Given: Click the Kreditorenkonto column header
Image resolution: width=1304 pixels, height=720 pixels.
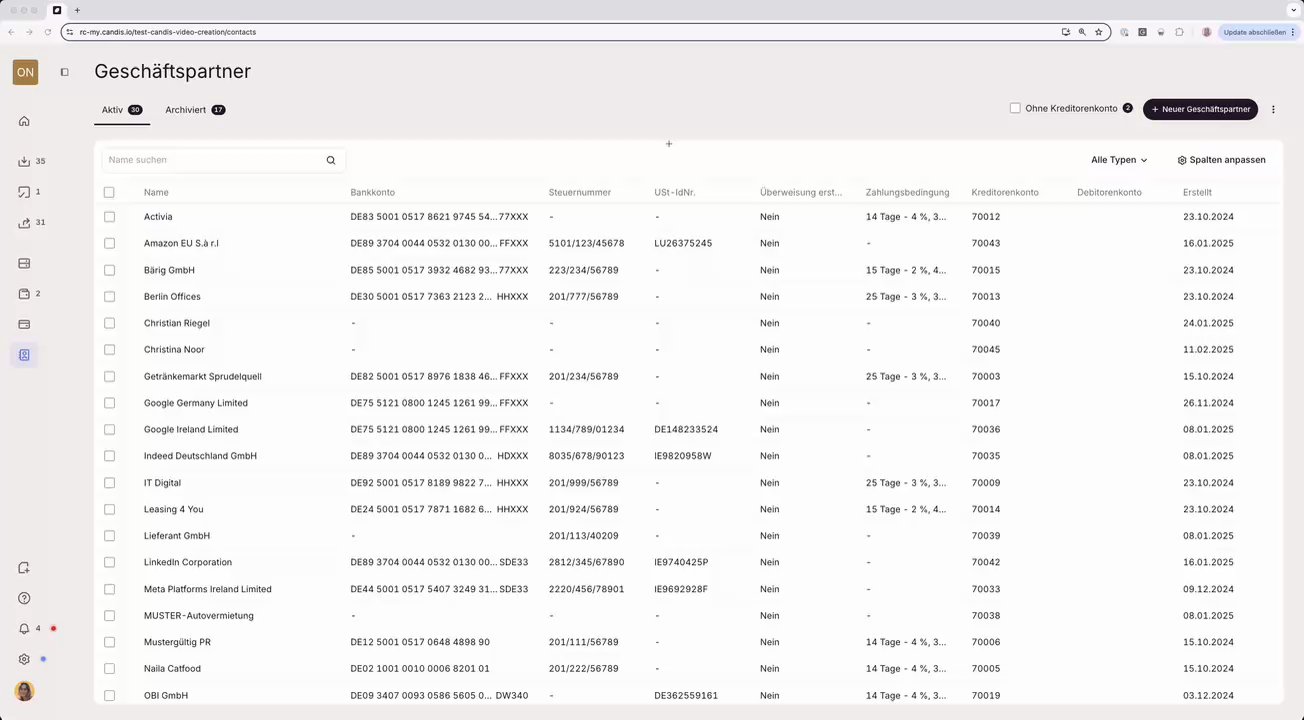Looking at the screenshot, I should pos(1005,192).
